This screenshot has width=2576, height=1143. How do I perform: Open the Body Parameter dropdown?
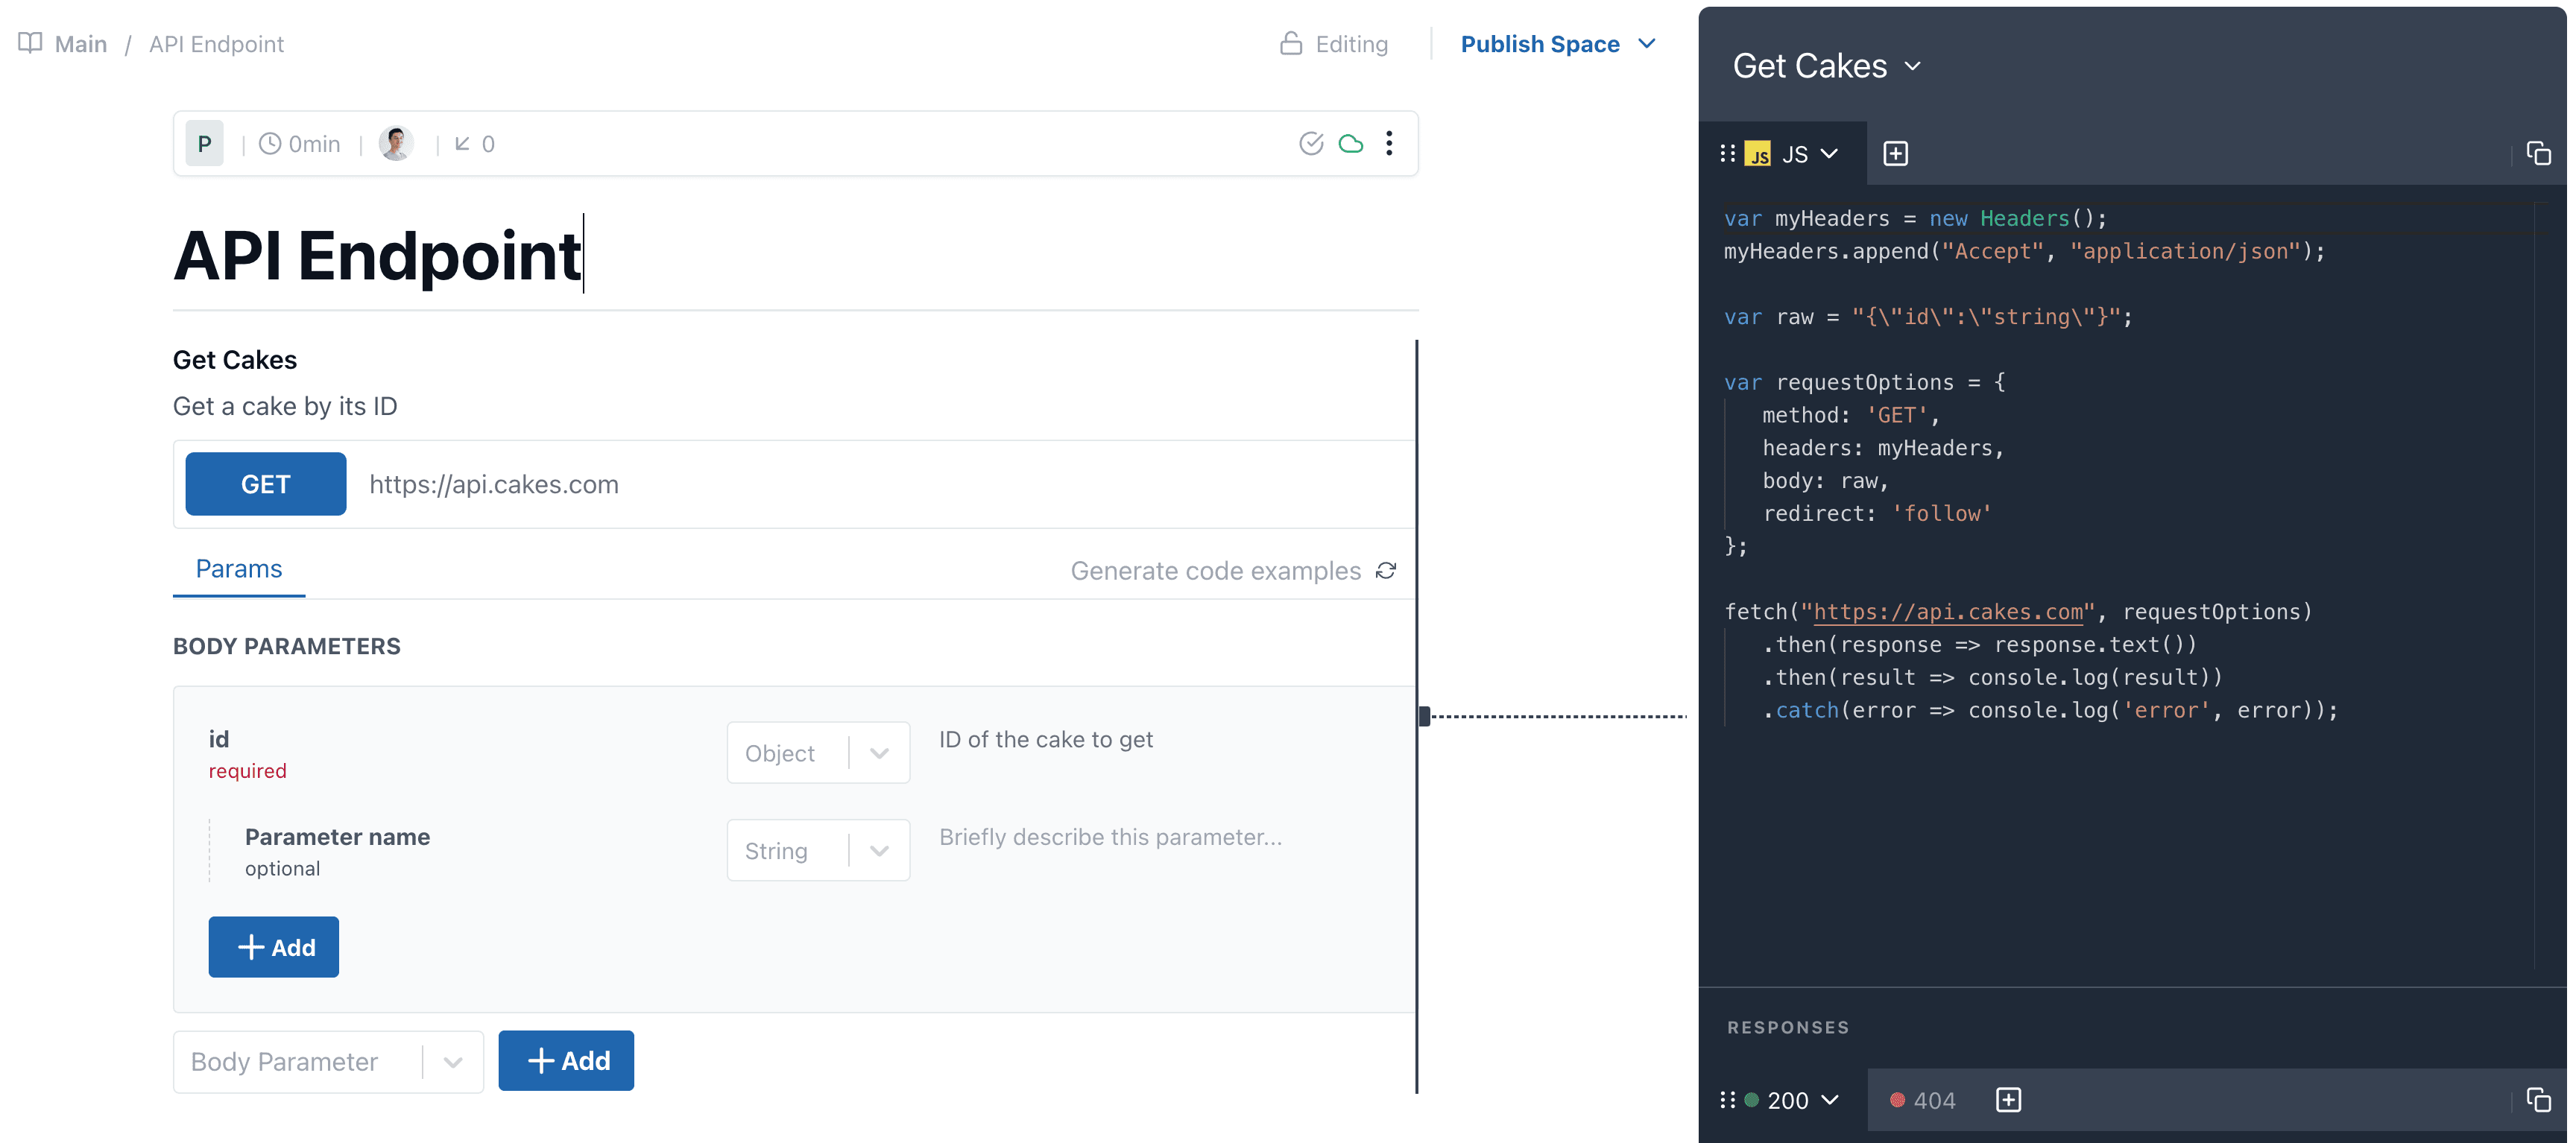point(328,1062)
